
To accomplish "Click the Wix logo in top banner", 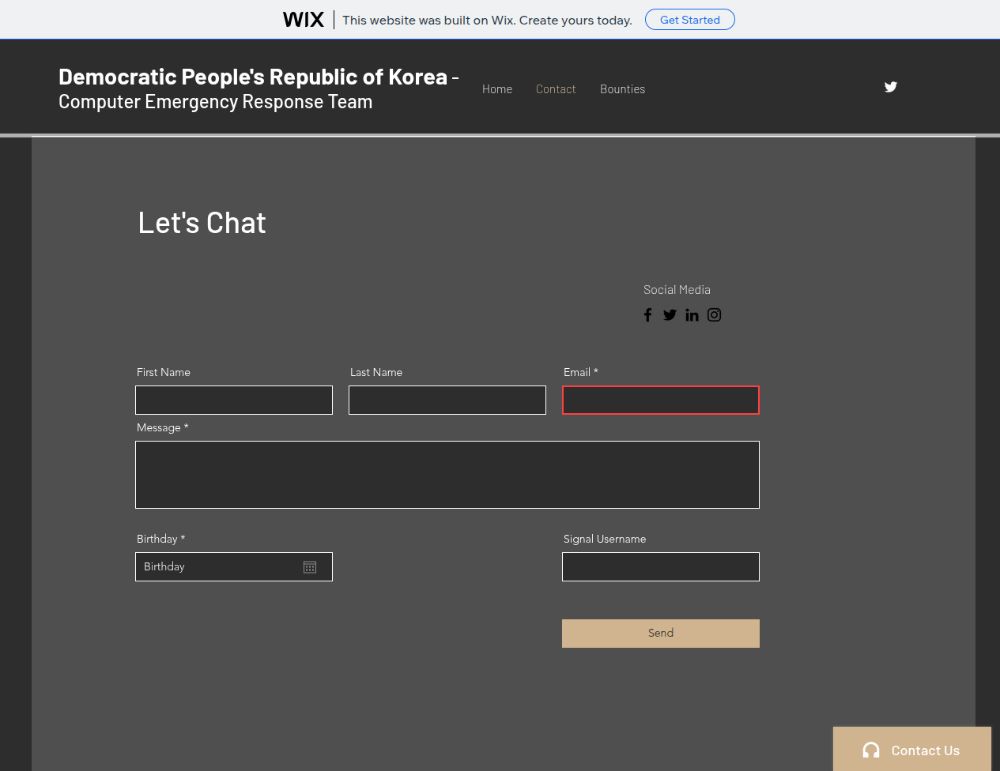I will coord(303,20).
